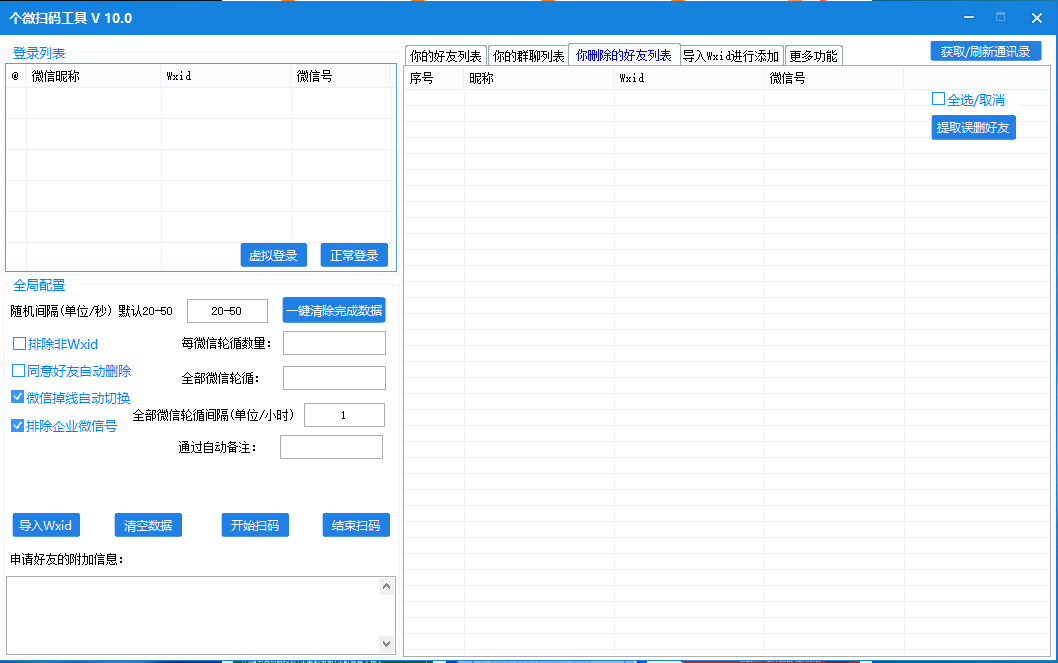The height and width of the screenshot is (663, 1058).
Task: Click 结束扫码 button
Action: click(x=356, y=525)
